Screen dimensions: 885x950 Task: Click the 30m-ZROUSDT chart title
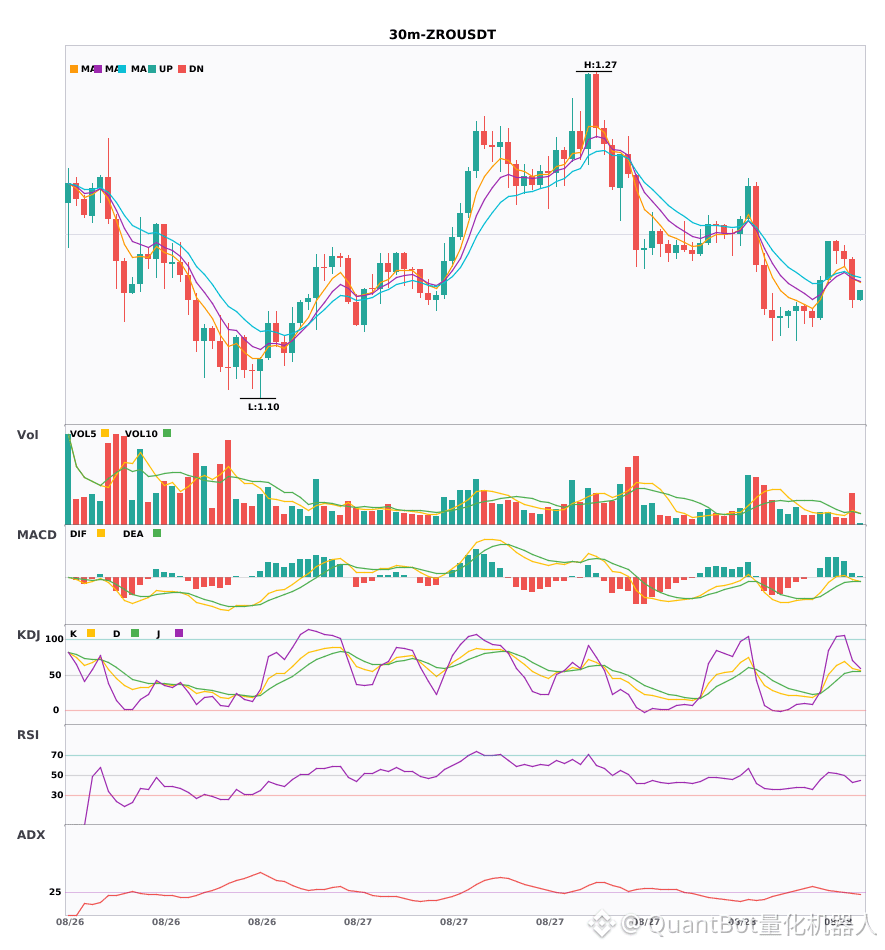[442, 35]
